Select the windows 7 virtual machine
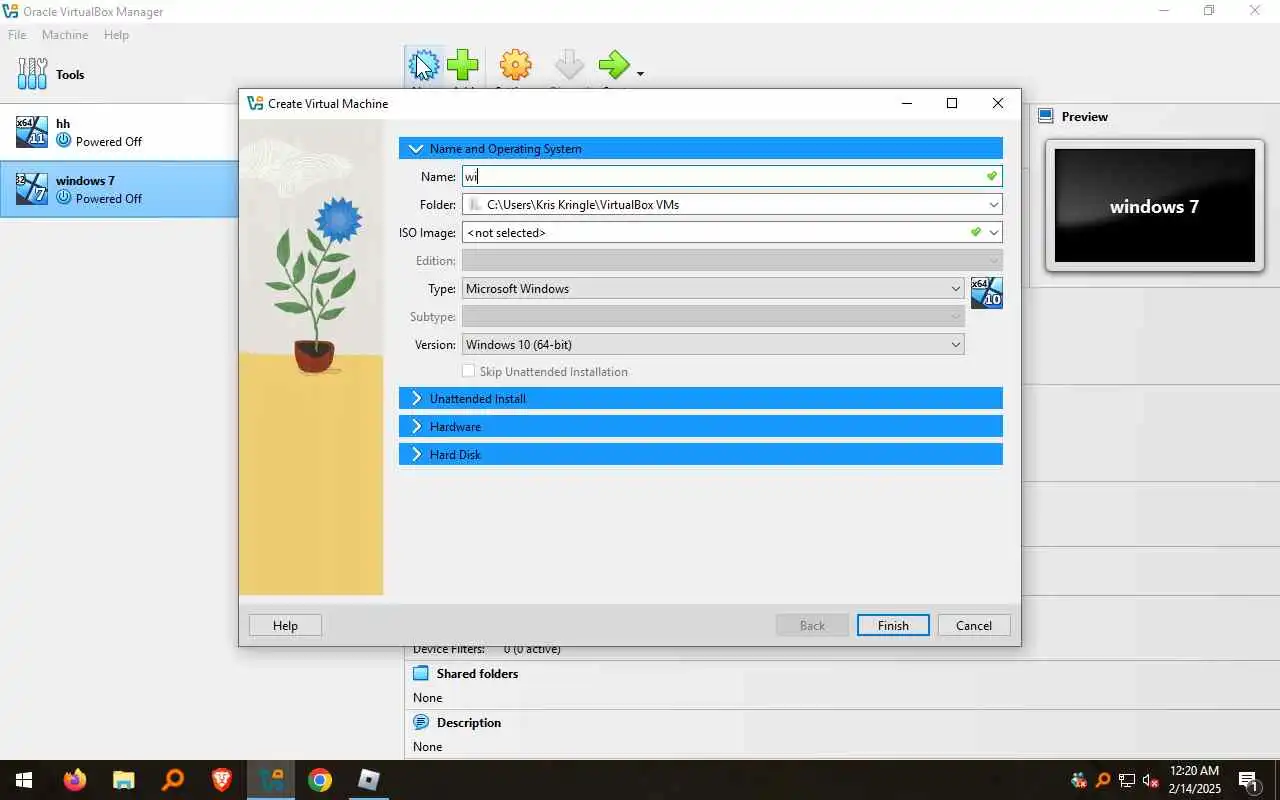1280x800 pixels. tap(119, 189)
